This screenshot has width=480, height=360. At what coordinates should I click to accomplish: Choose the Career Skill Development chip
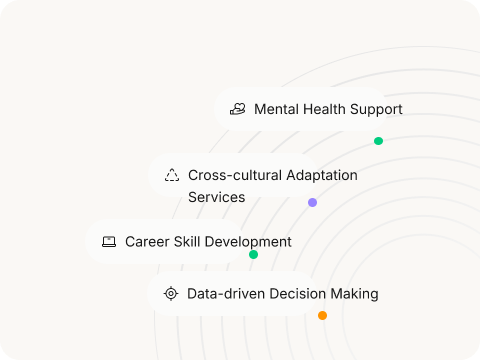165,242
